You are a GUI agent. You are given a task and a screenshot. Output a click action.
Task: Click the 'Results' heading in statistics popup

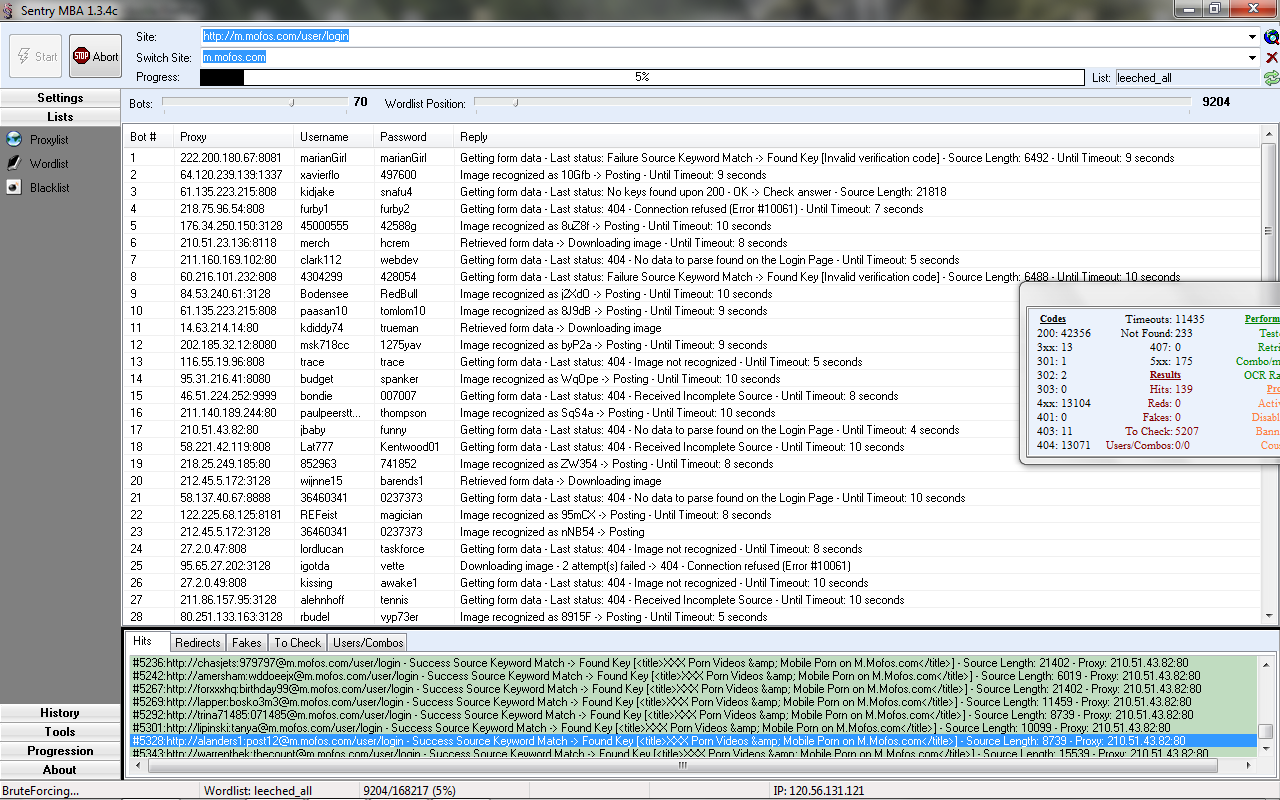point(1165,375)
